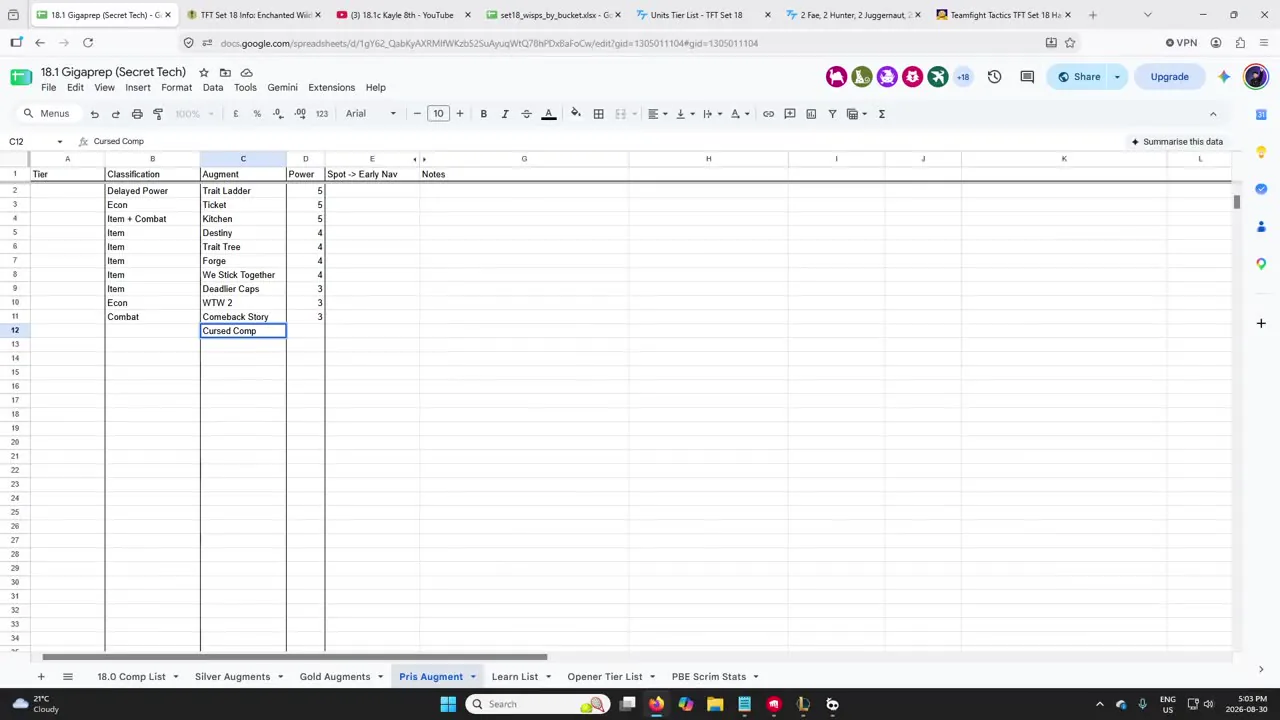Open version history clock icon

click(994, 77)
